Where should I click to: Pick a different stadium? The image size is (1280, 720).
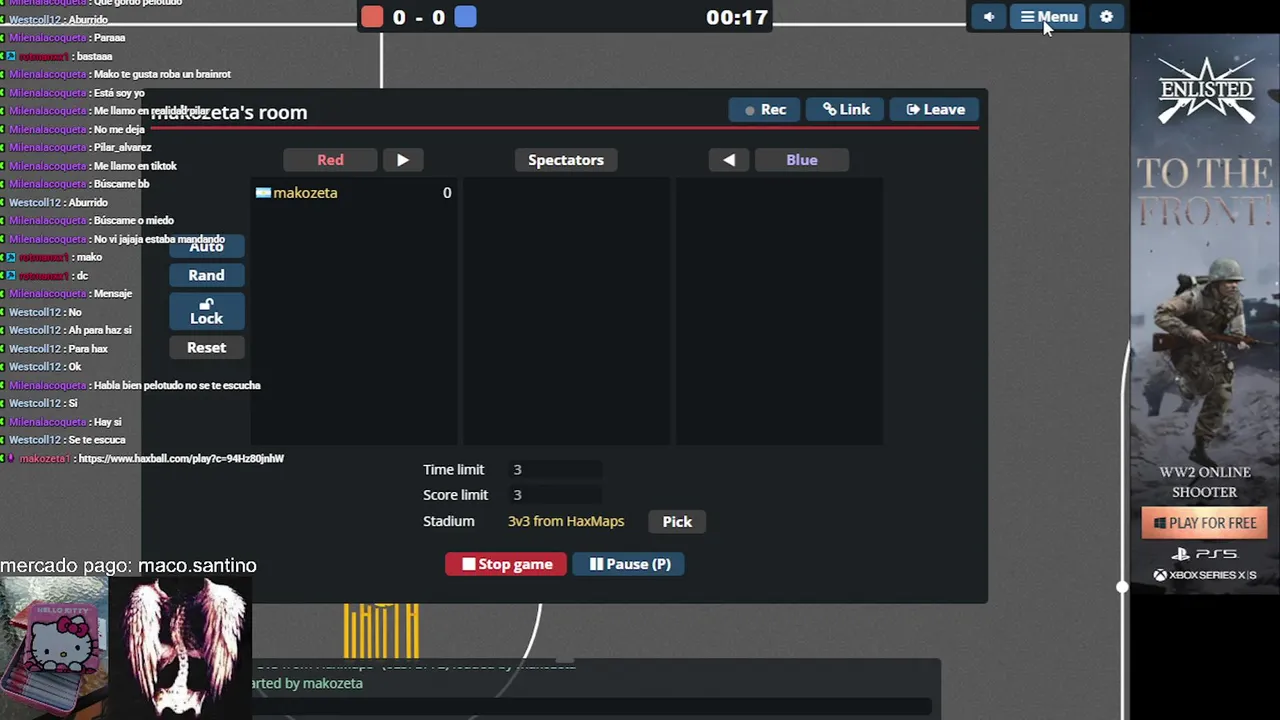[x=677, y=522]
